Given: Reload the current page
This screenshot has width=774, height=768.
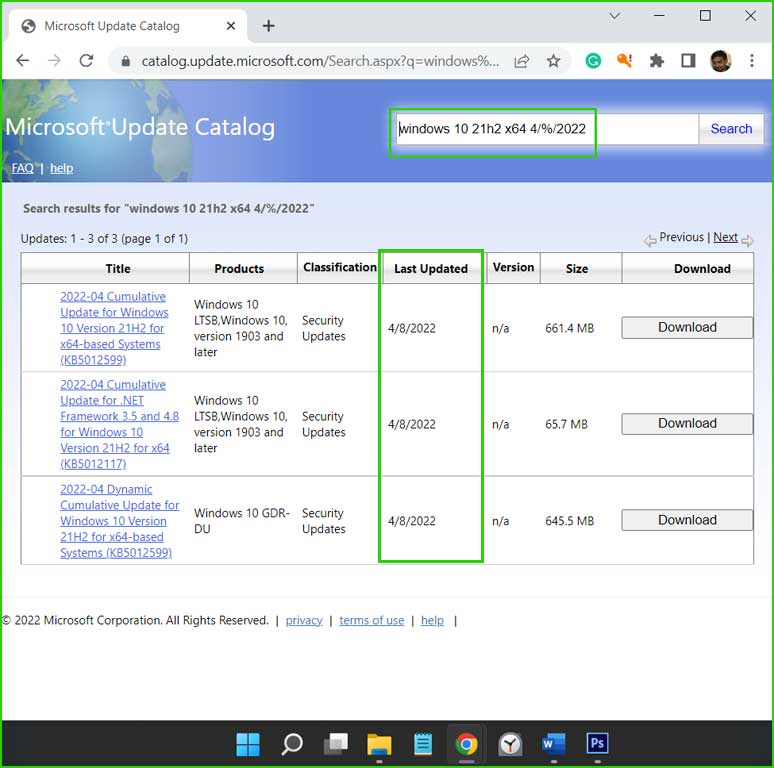Looking at the screenshot, I should click(86, 61).
